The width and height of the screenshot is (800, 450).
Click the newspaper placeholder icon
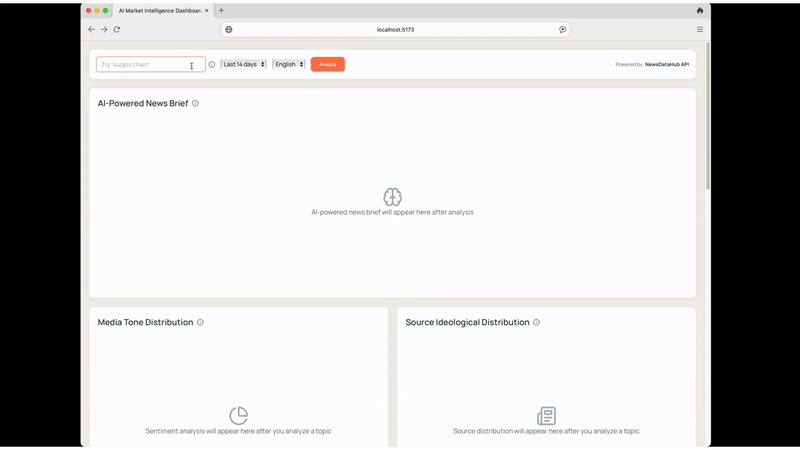tap(546, 415)
